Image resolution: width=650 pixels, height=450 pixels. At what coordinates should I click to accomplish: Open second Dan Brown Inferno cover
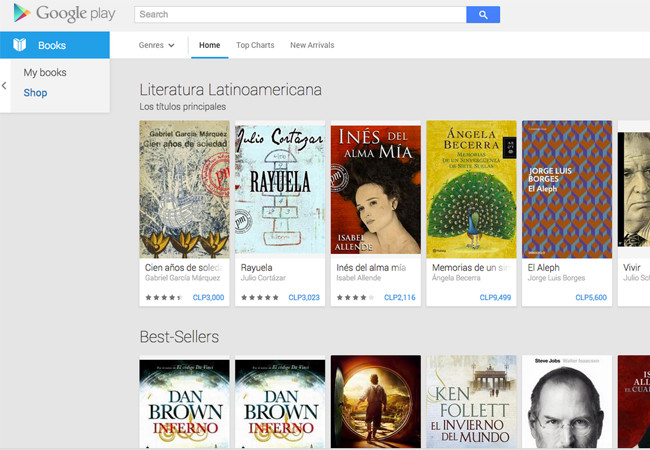click(280, 402)
